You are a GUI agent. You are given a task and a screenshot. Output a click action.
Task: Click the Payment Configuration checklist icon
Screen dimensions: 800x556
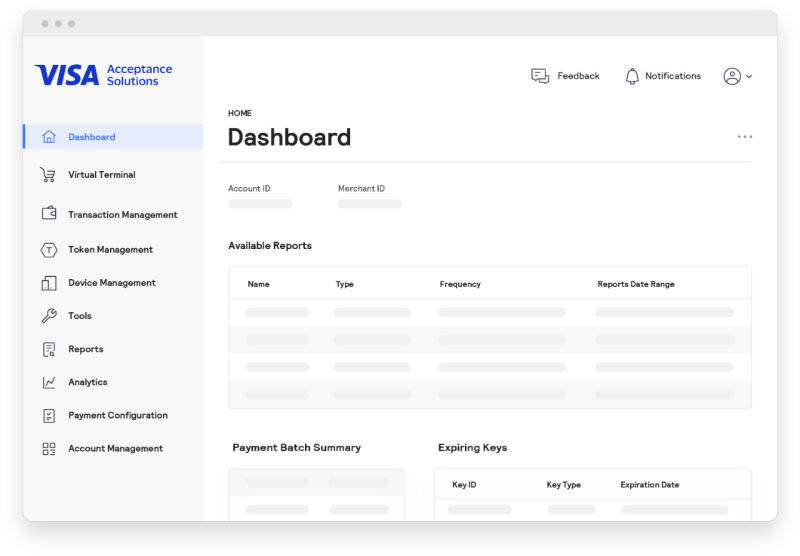[49, 415]
